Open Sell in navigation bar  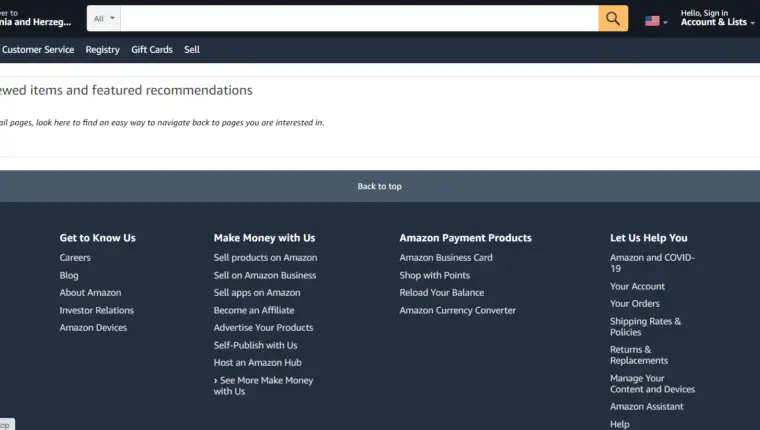point(191,49)
